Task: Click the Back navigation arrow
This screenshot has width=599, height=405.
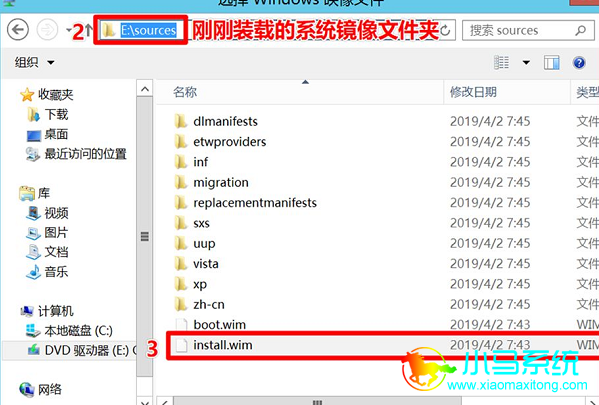Action: 18,29
